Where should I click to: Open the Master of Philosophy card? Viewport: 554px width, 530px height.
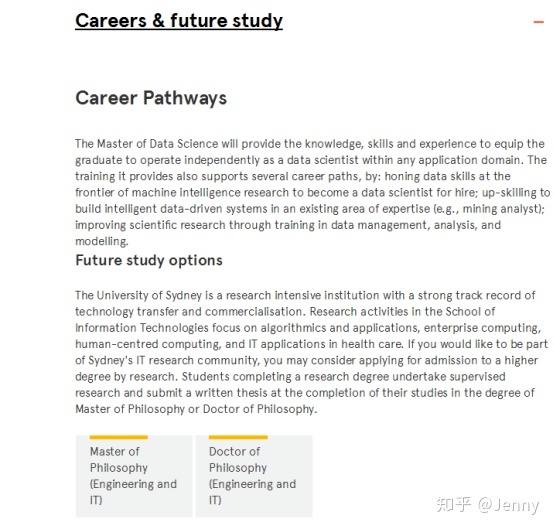tap(134, 476)
